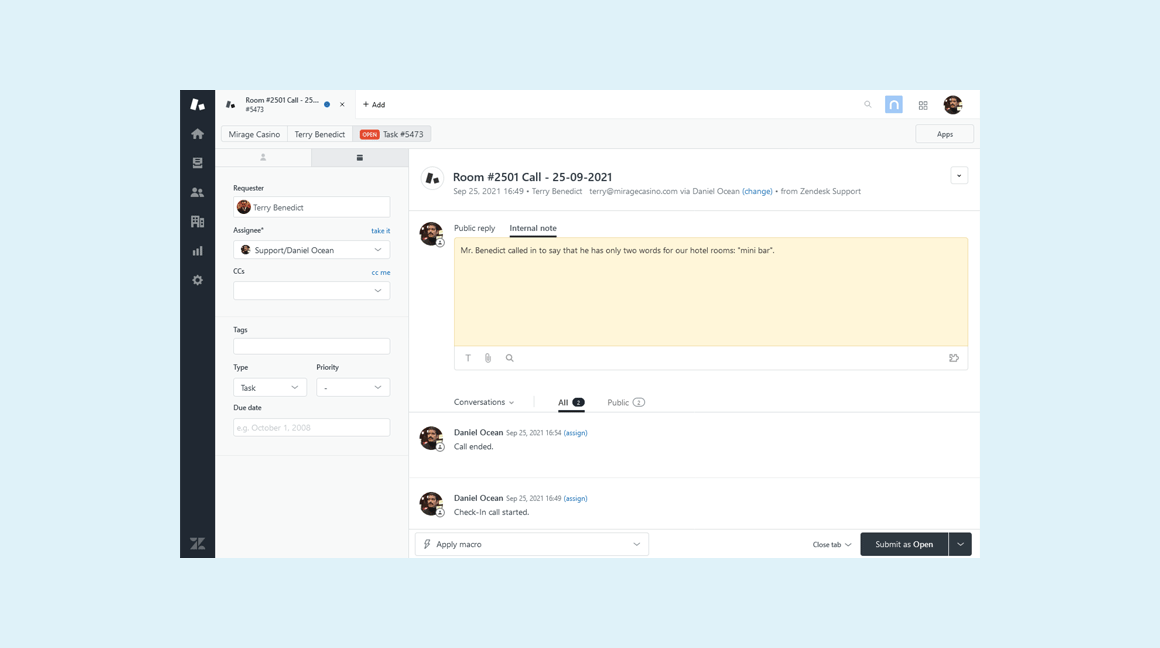This screenshot has width=1160, height=648.
Task: Open the Priority dropdown
Action: 353,387
